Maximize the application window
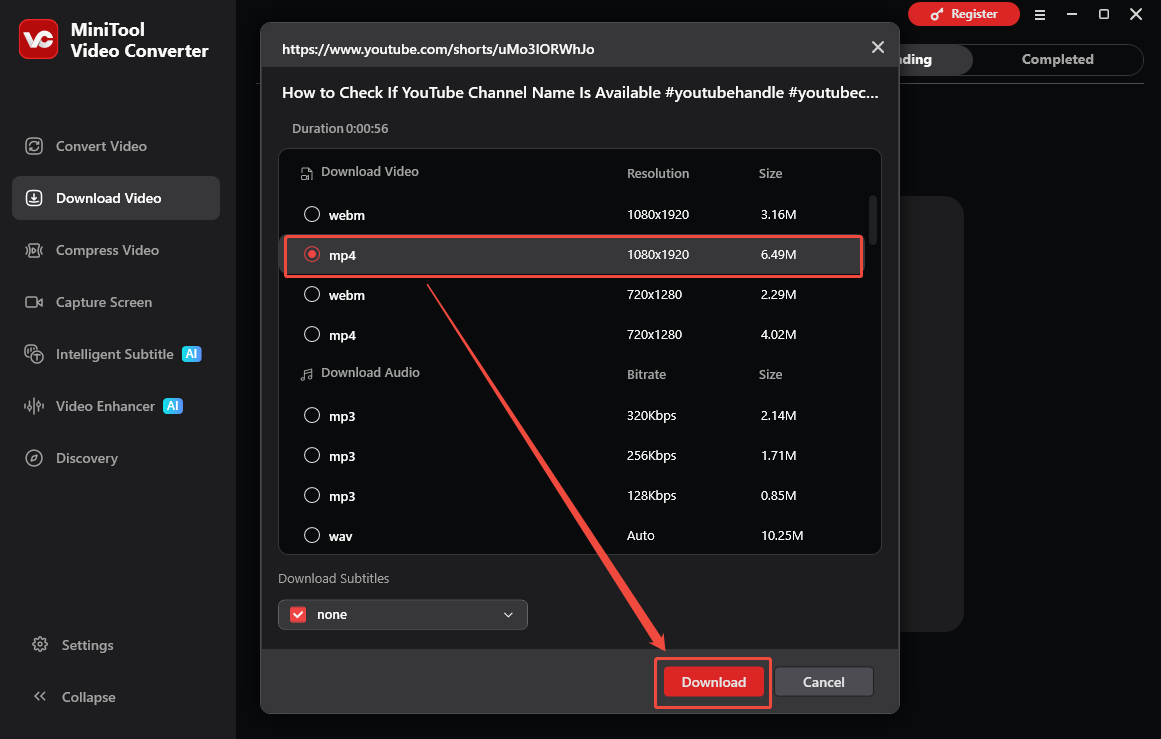1161x739 pixels. point(1103,14)
